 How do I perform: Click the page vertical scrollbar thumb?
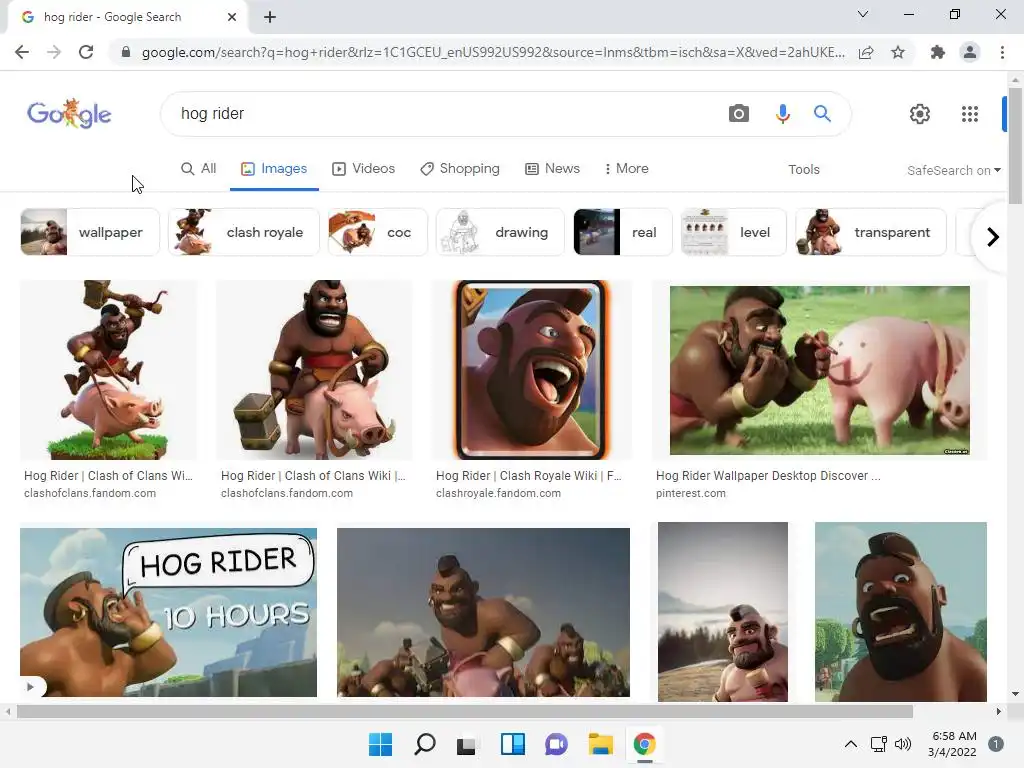coord(1015,145)
